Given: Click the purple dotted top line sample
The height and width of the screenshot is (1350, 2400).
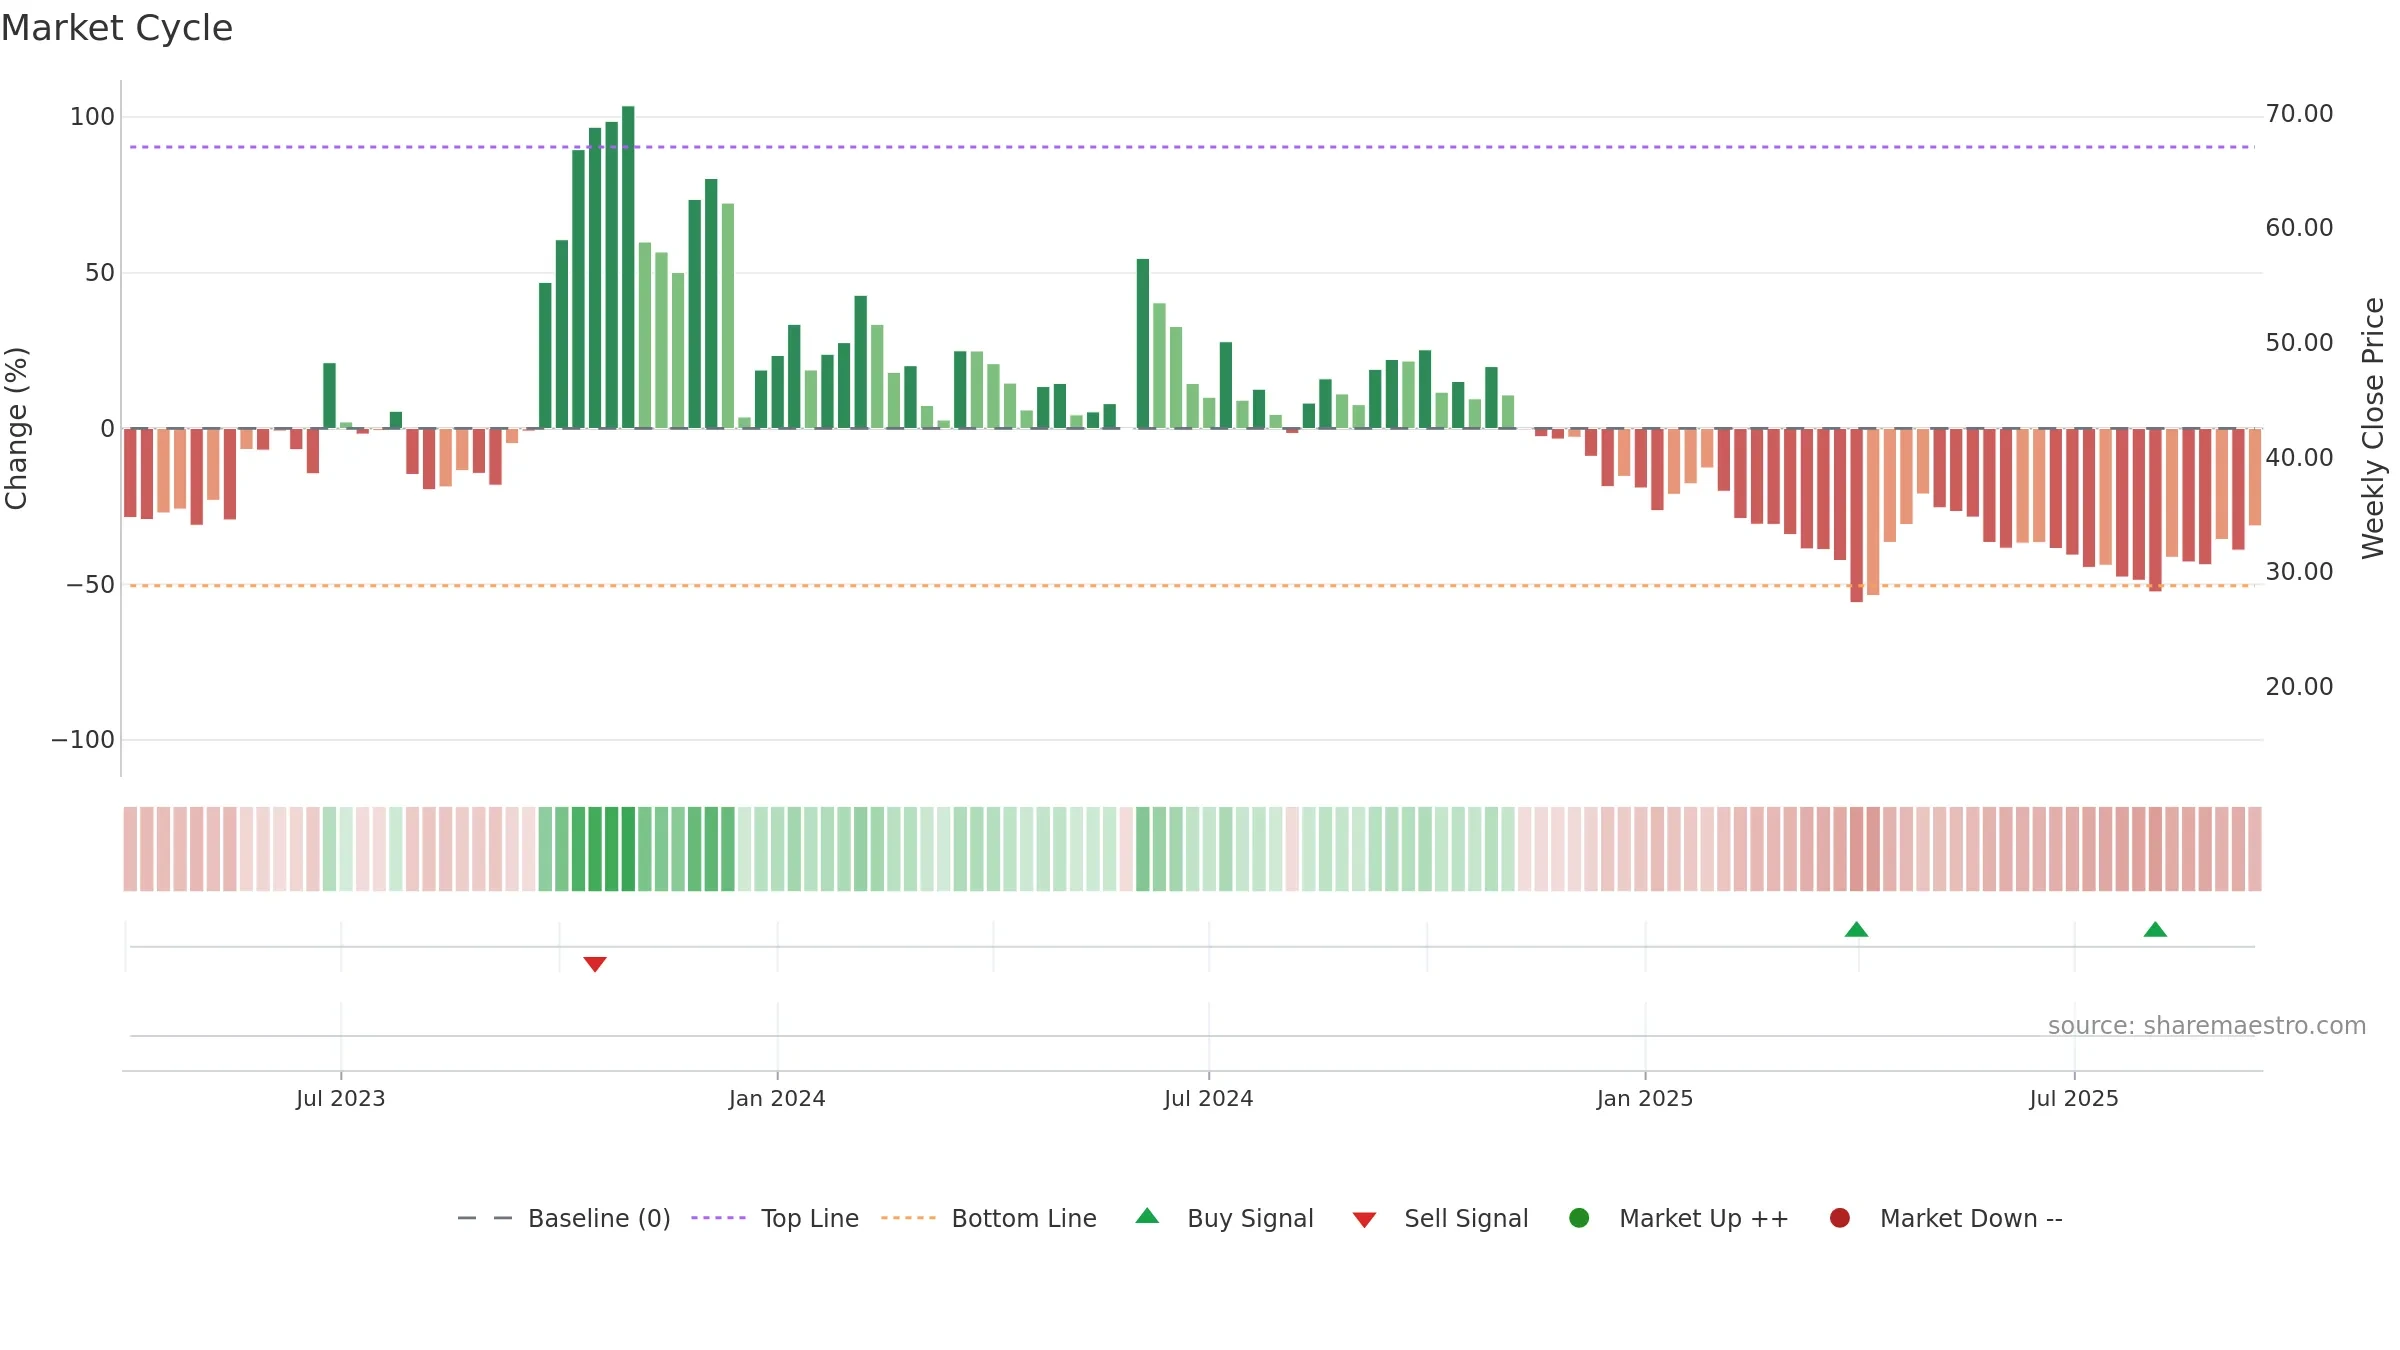Looking at the screenshot, I should pos(718,1218).
